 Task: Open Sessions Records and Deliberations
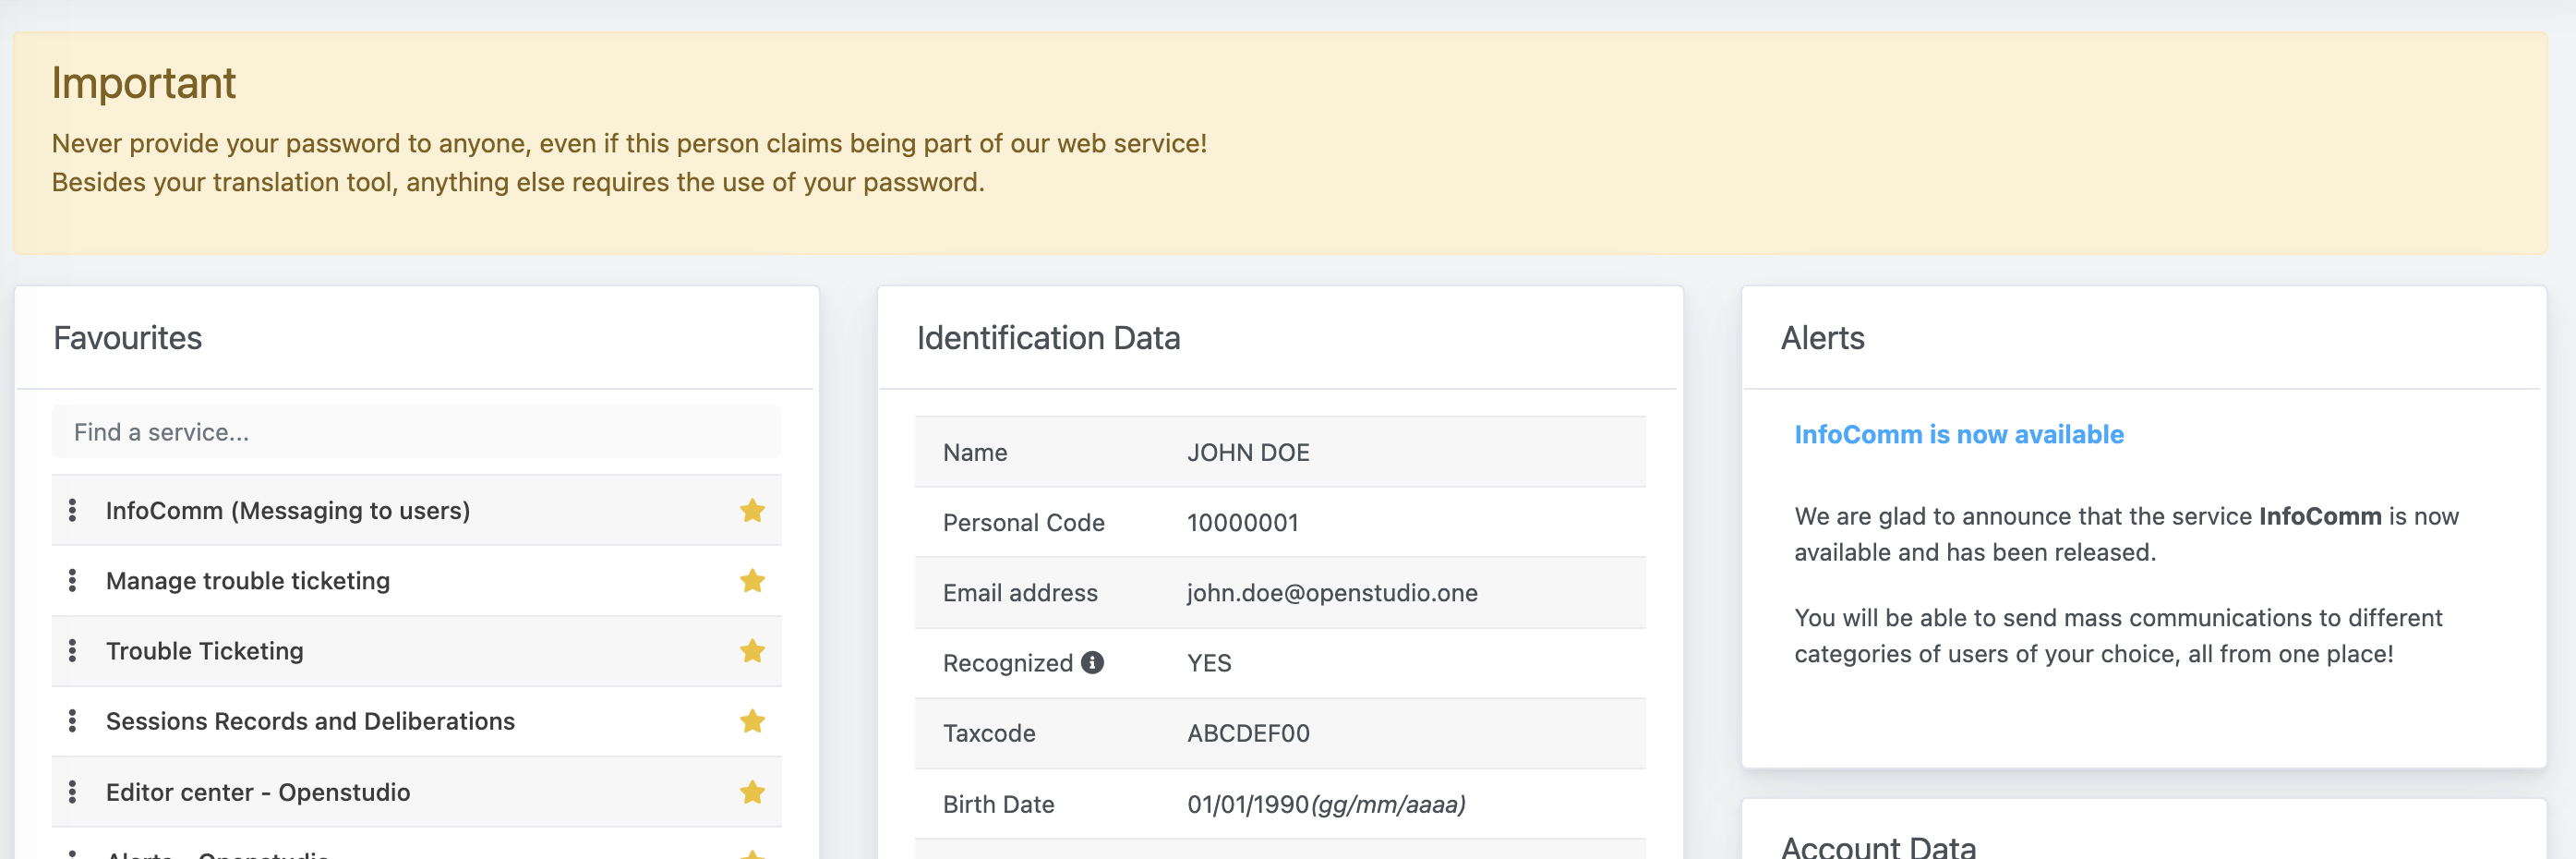pyautogui.click(x=310, y=721)
